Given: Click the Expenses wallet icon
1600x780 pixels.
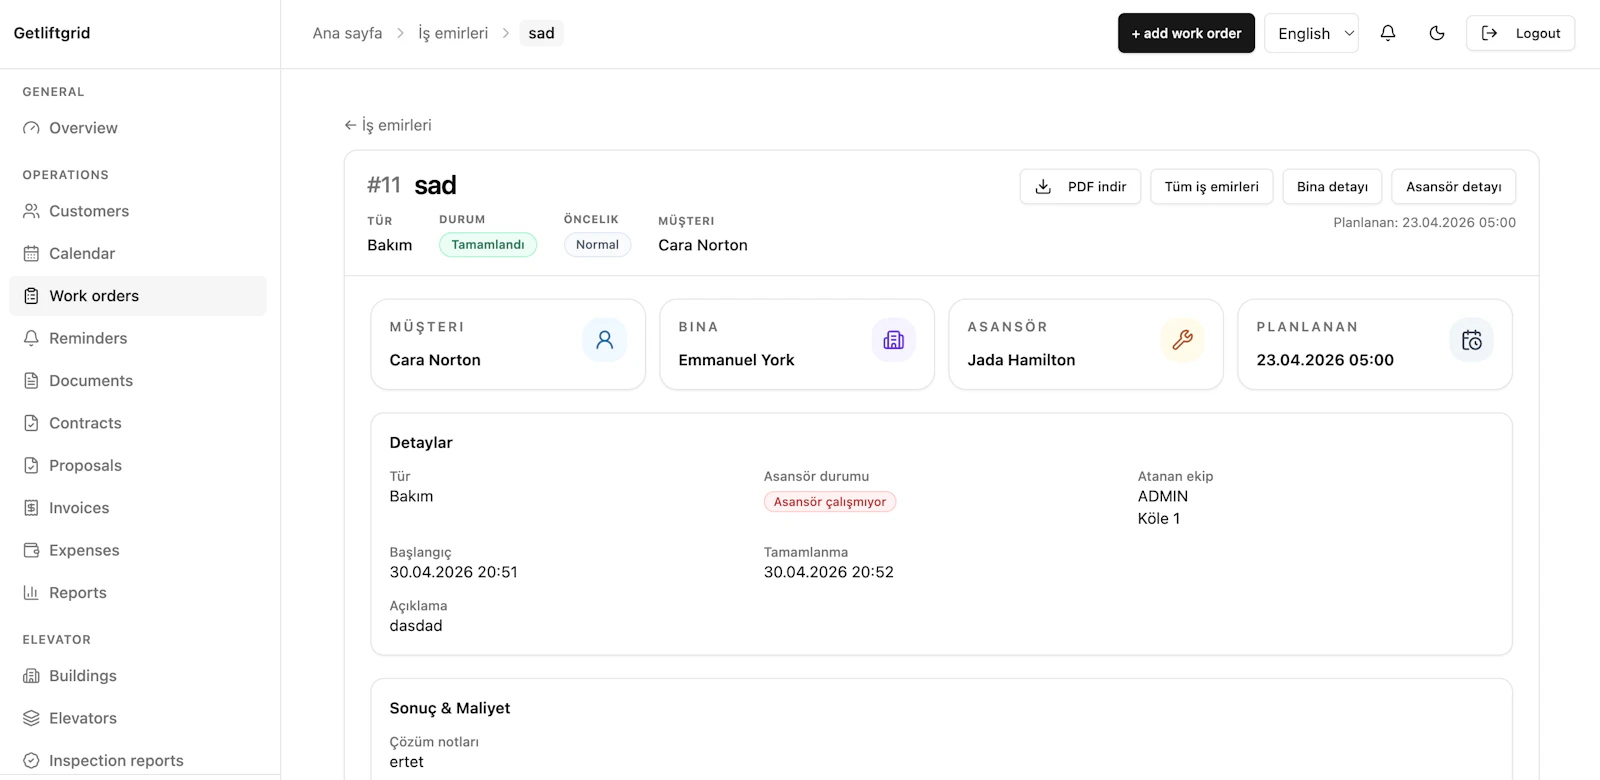Looking at the screenshot, I should (x=31, y=550).
